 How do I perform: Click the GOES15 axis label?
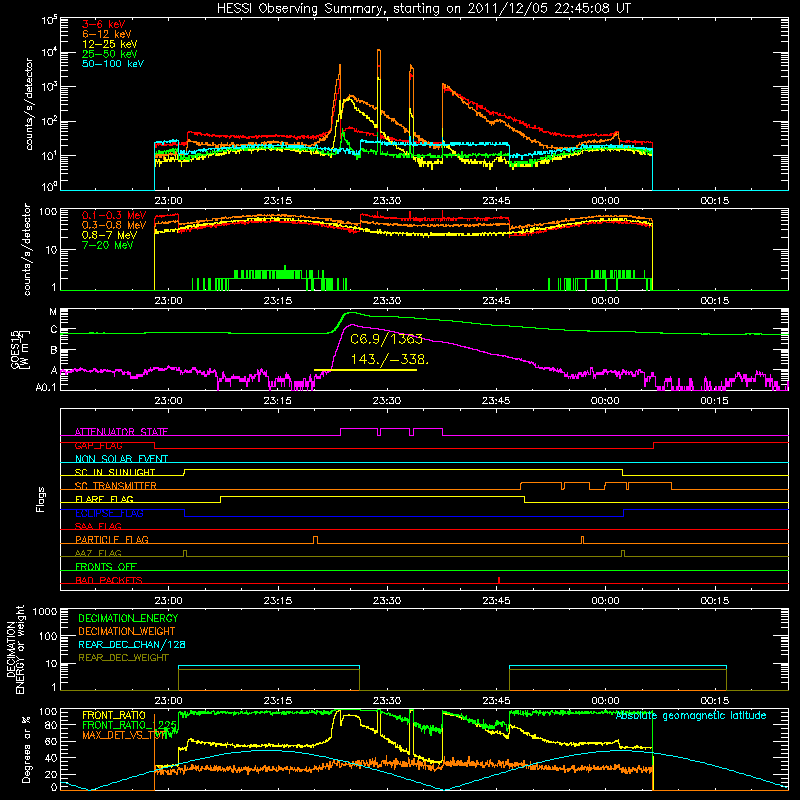(x=19, y=349)
